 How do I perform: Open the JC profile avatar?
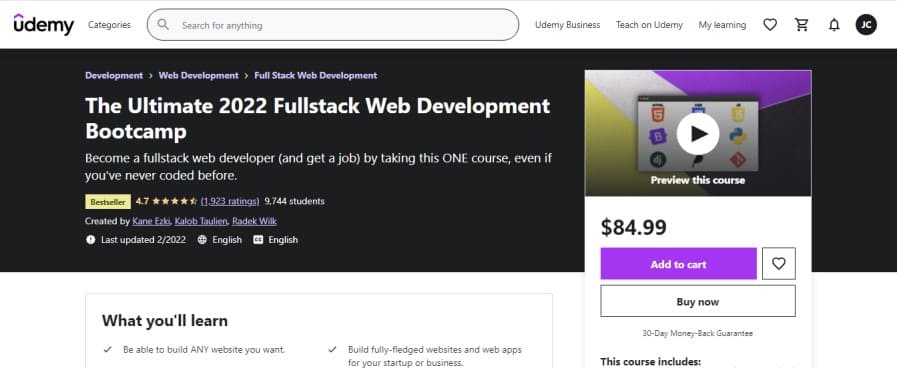[866, 25]
